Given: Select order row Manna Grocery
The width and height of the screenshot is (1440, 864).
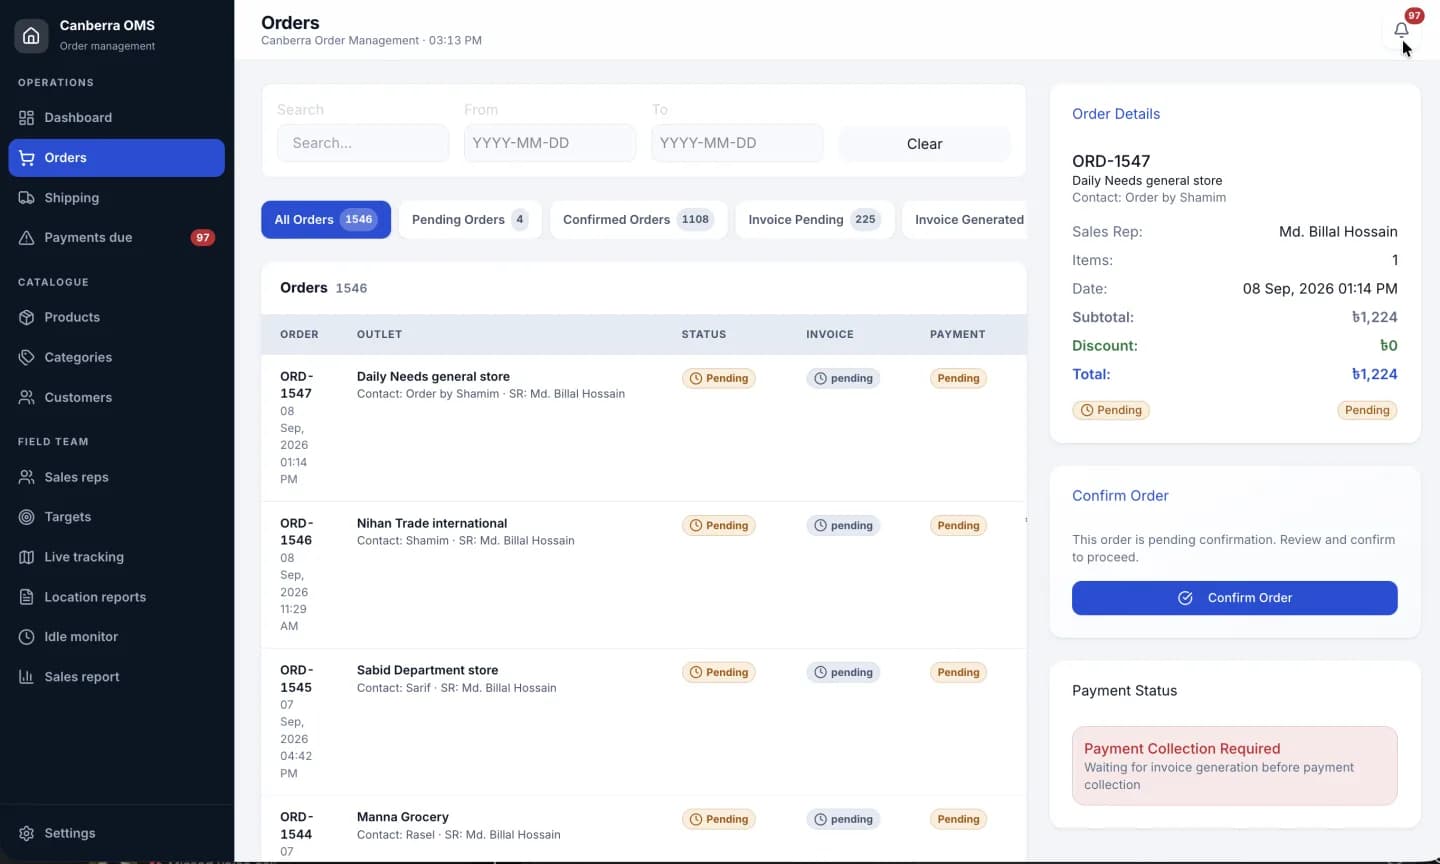Looking at the screenshot, I should click(643, 829).
